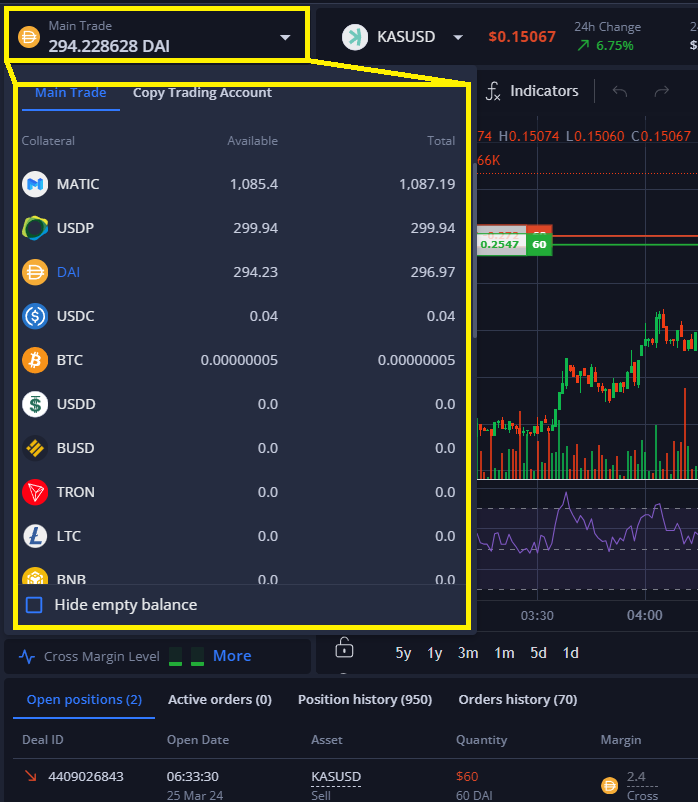The image size is (698, 802).
Task: Select the 1y chart time range
Action: click(x=435, y=653)
